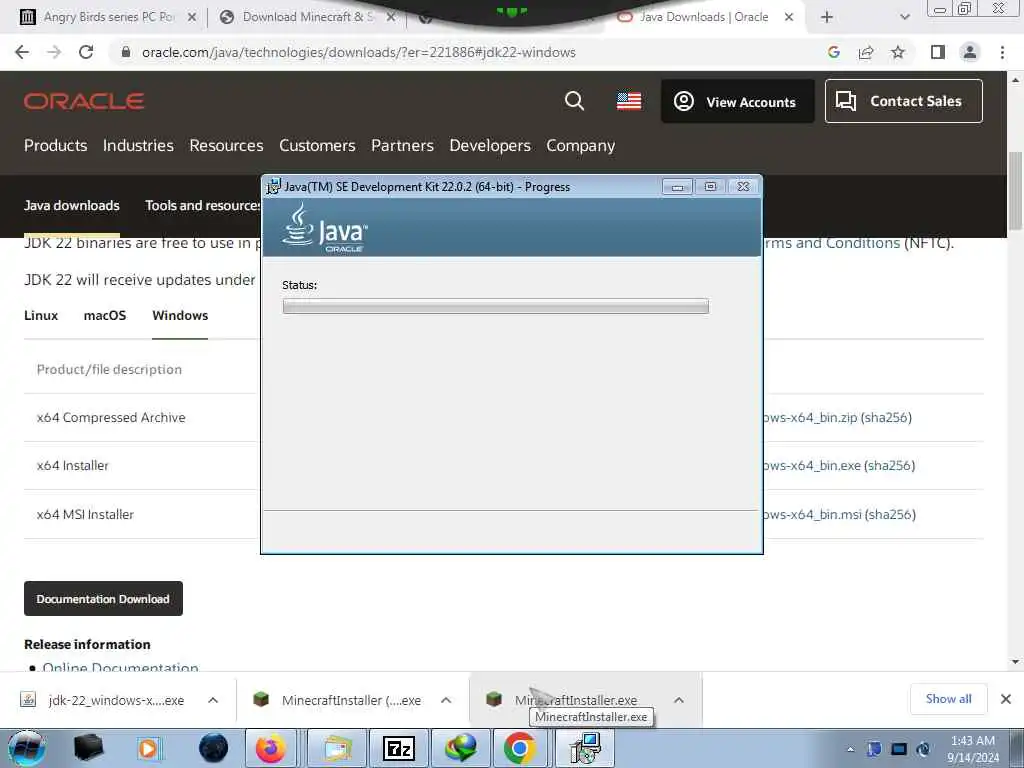Open media player taskbar icon
Viewport: 1024px width, 768px height.
pos(148,748)
